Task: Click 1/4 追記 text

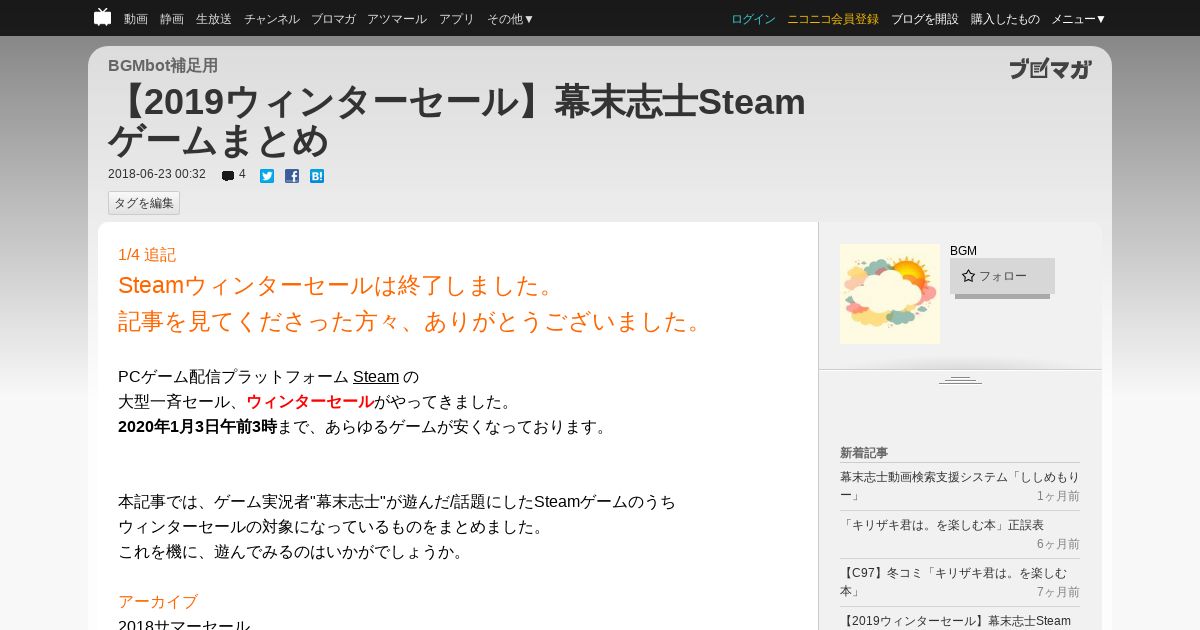Action: tap(147, 255)
